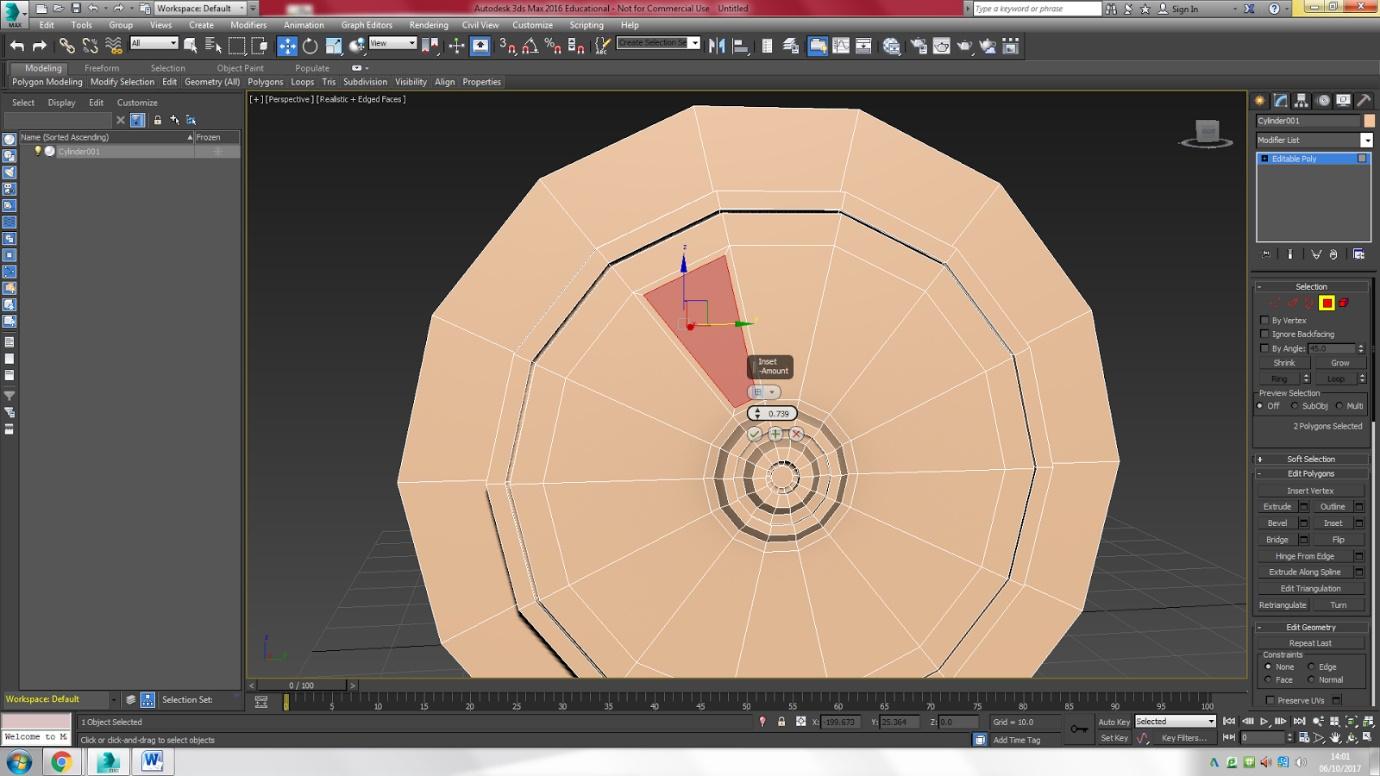Viewport: 1380px width, 776px height.
Task: Click the Bevel button
Action: 1277,523
